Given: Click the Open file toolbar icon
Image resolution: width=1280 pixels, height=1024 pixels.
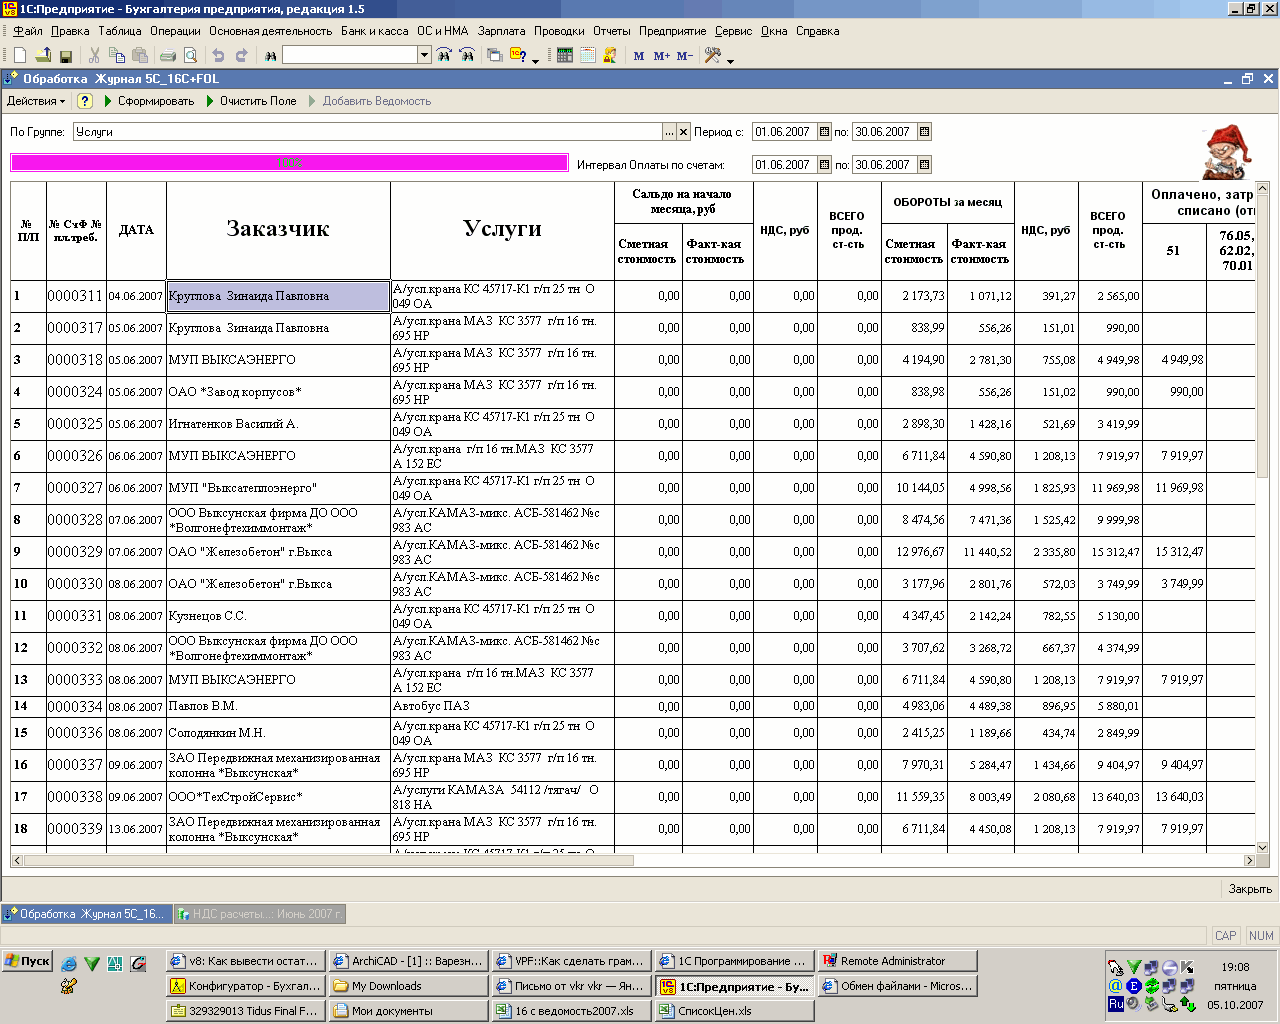Looking at the screenshot, I should click(43, 56).
